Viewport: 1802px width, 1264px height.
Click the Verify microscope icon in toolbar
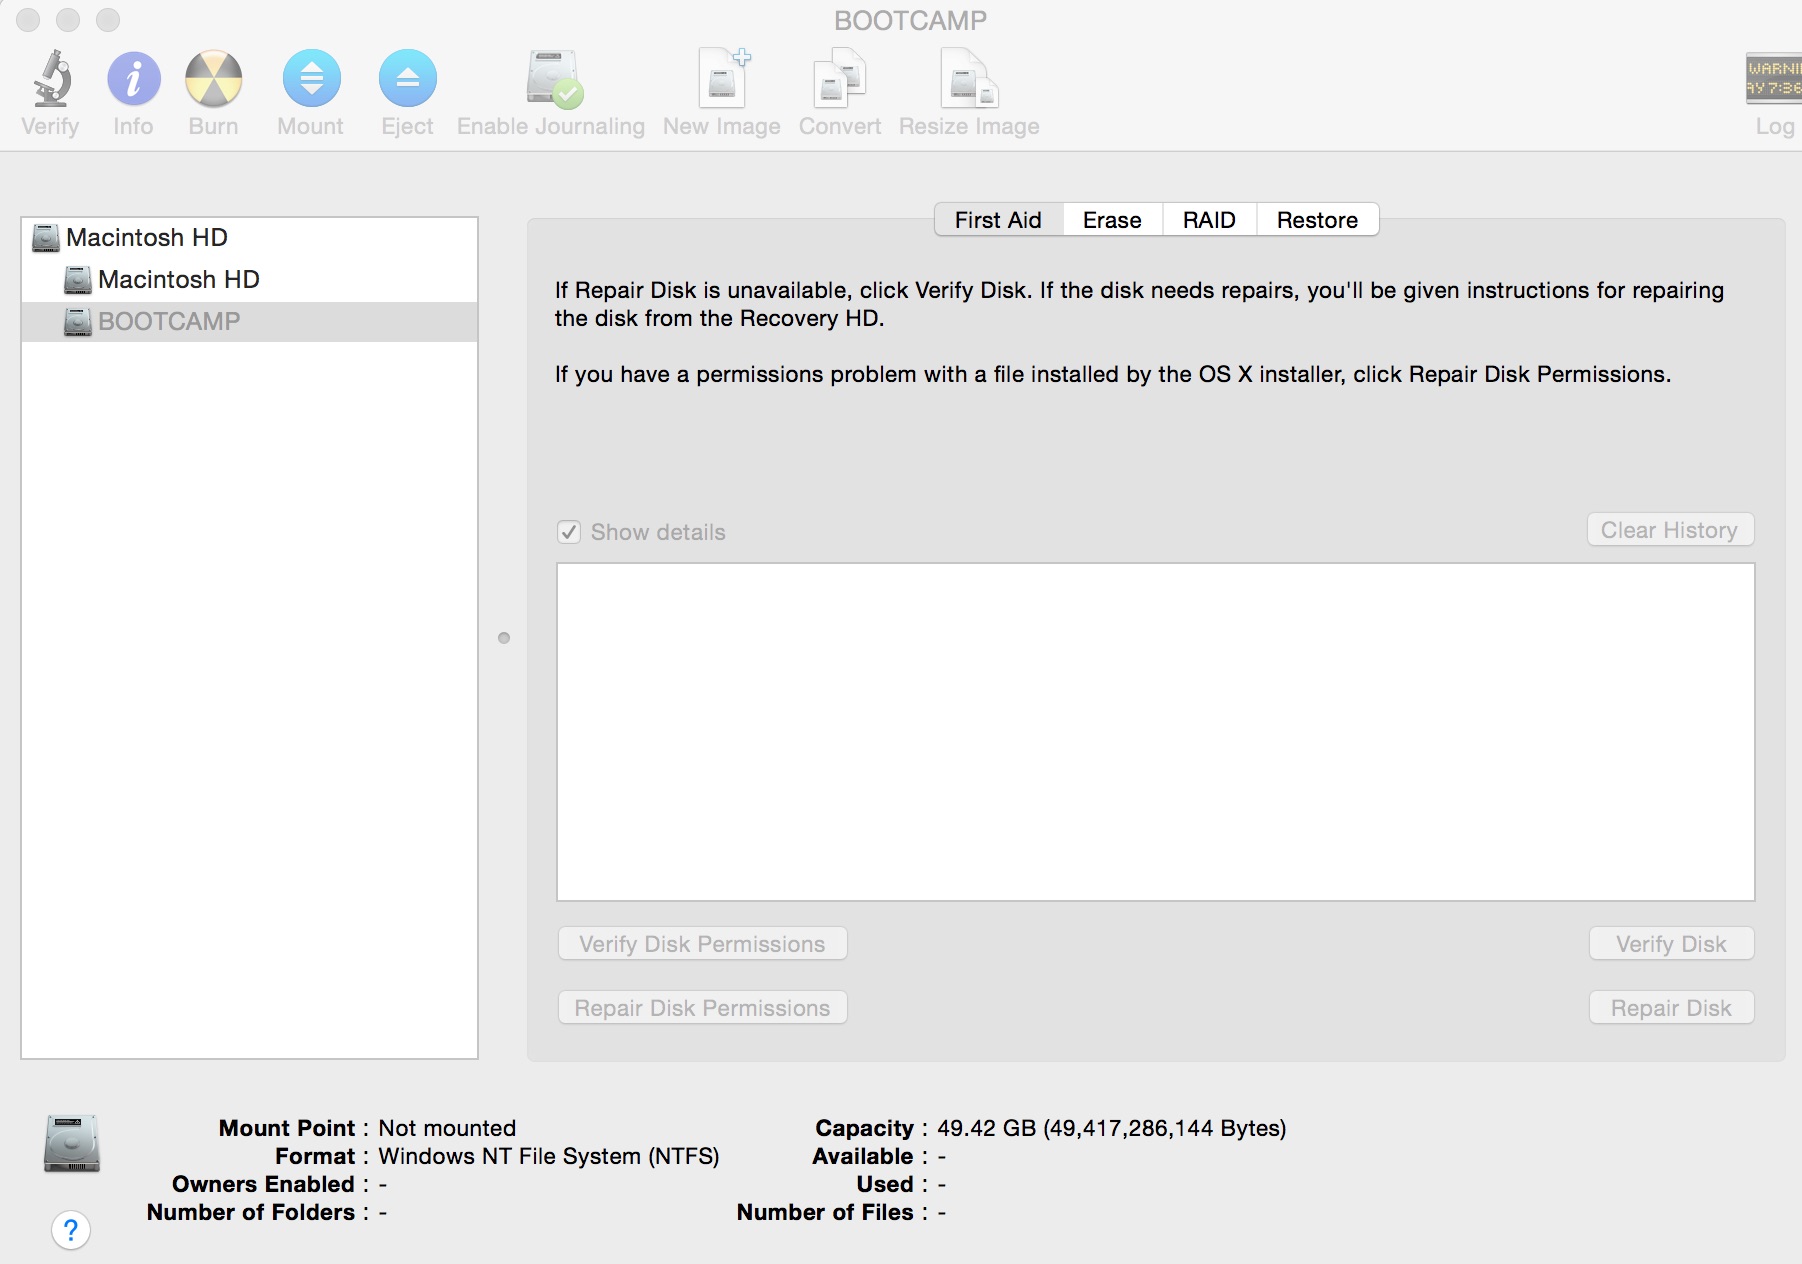[51, 79]
